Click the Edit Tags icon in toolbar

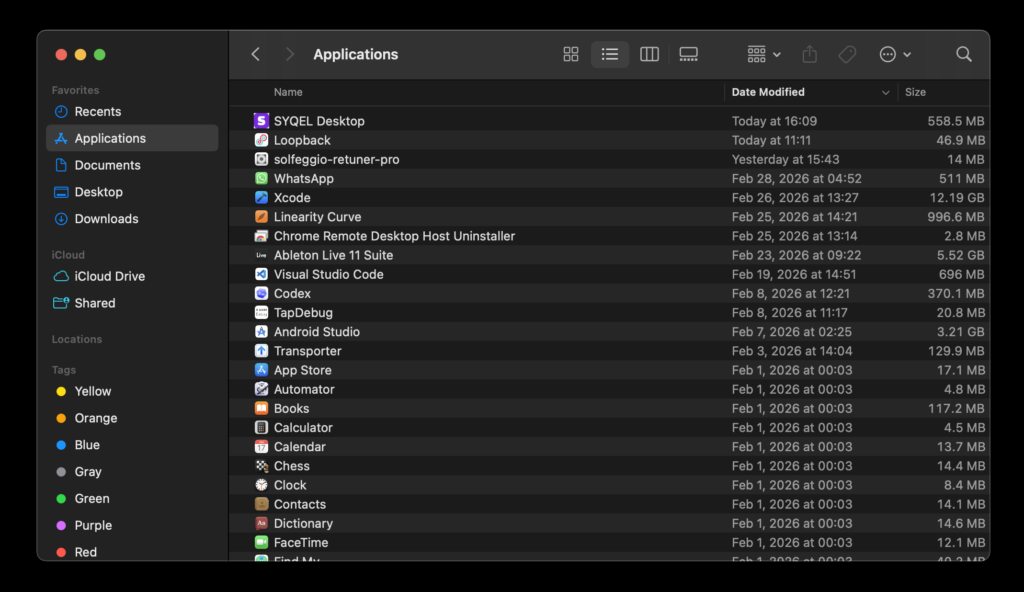[x=847, y=55]
